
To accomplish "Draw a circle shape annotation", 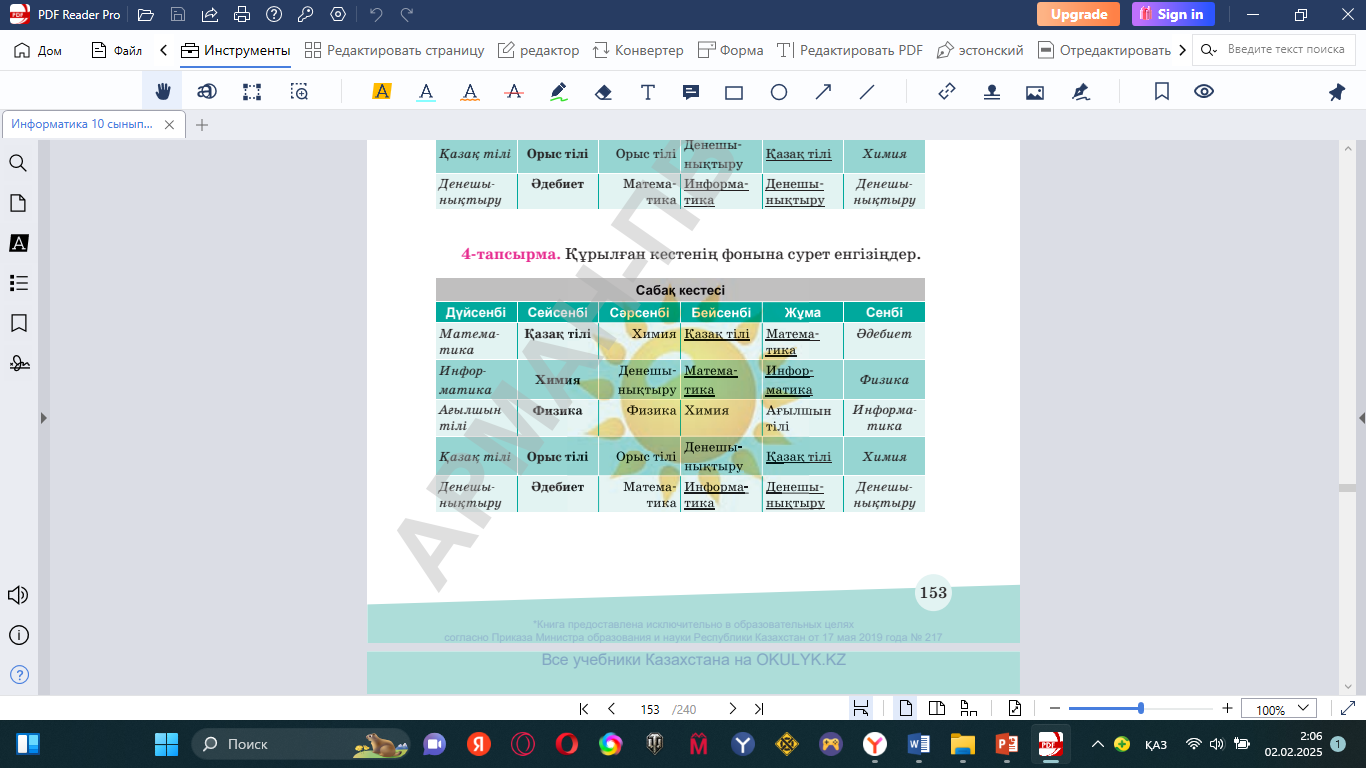I will click(x=779, y=92).
